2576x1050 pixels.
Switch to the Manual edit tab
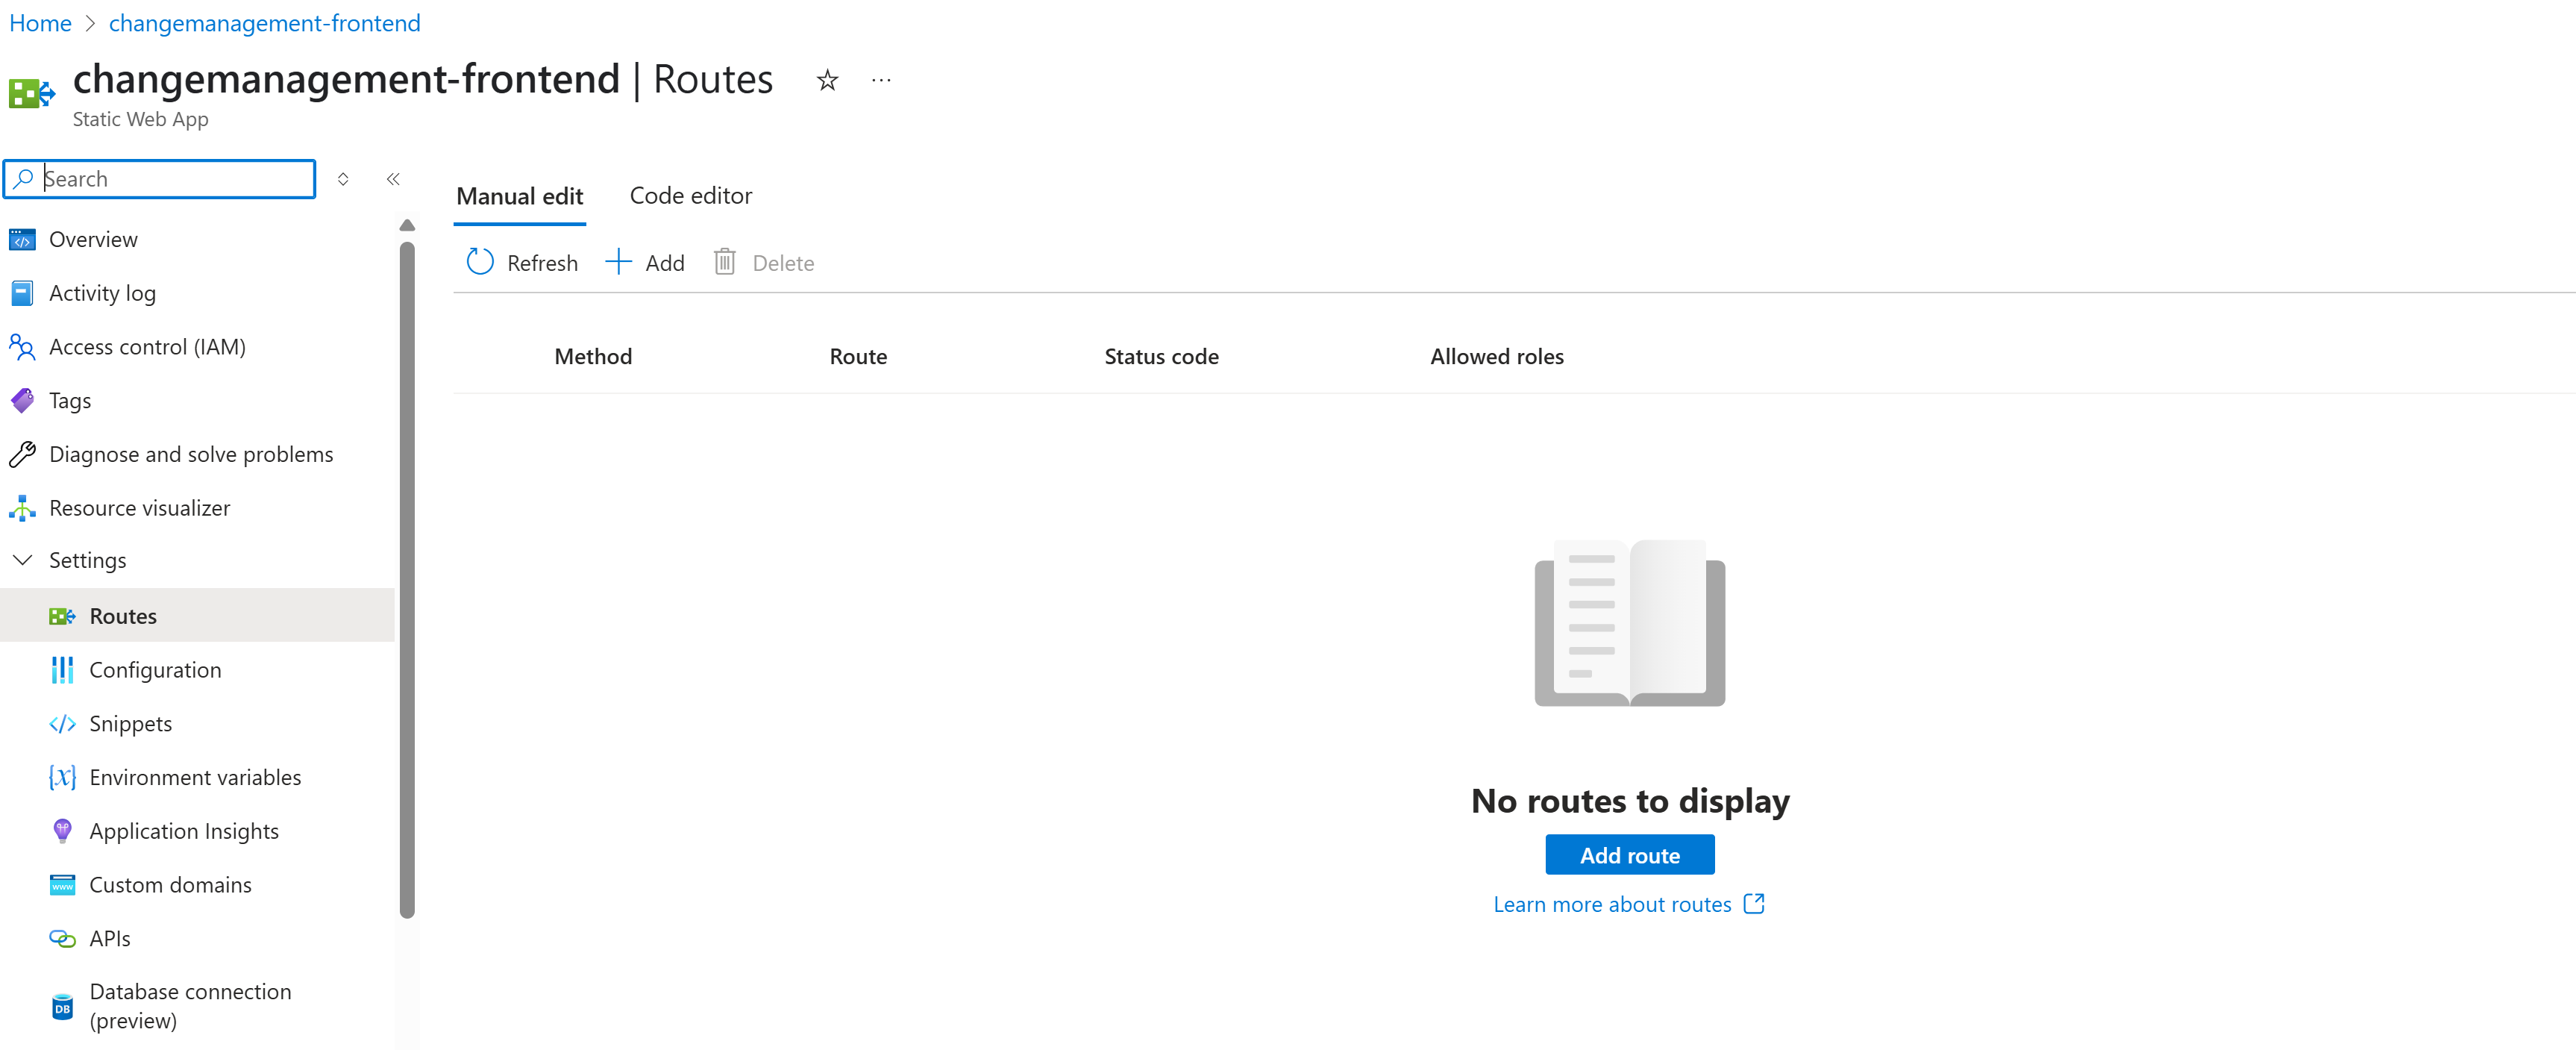click(519, 196)
